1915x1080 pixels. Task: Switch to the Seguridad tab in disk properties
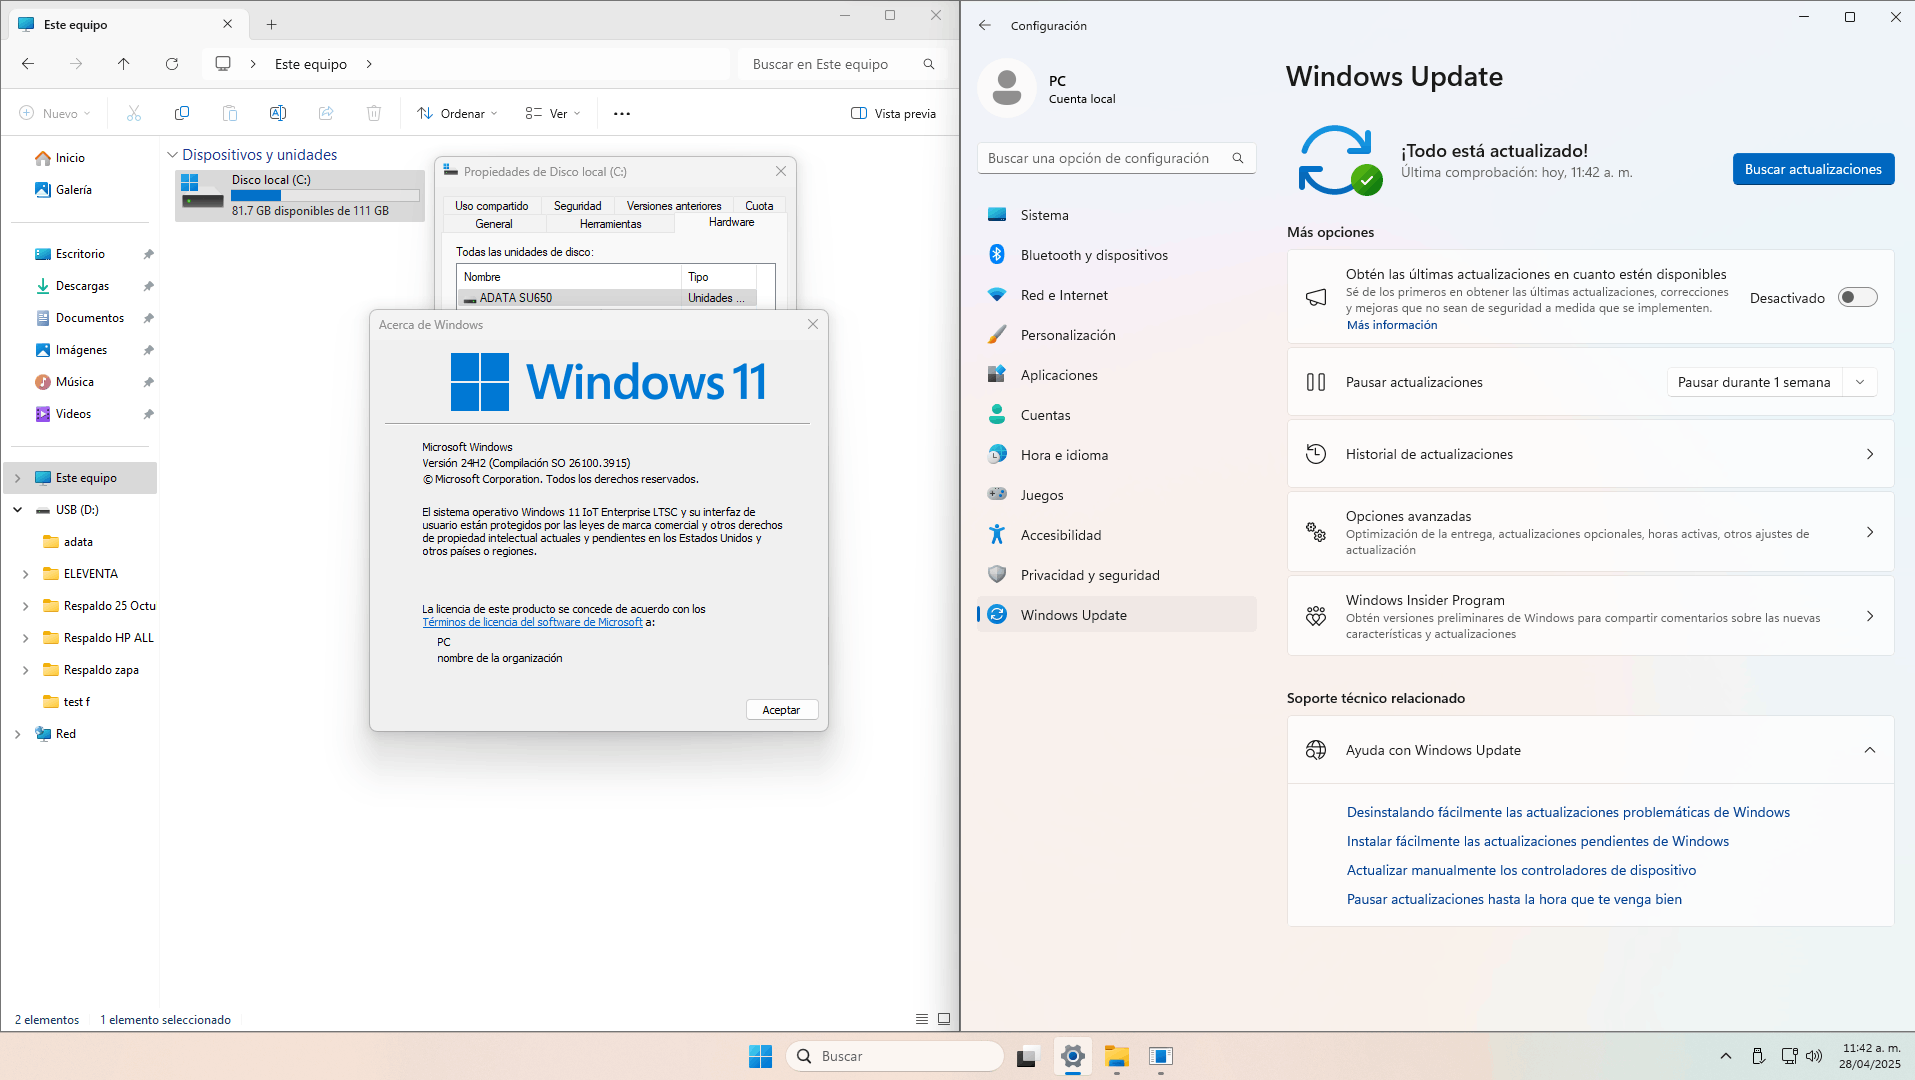click(x=578, y=206)
